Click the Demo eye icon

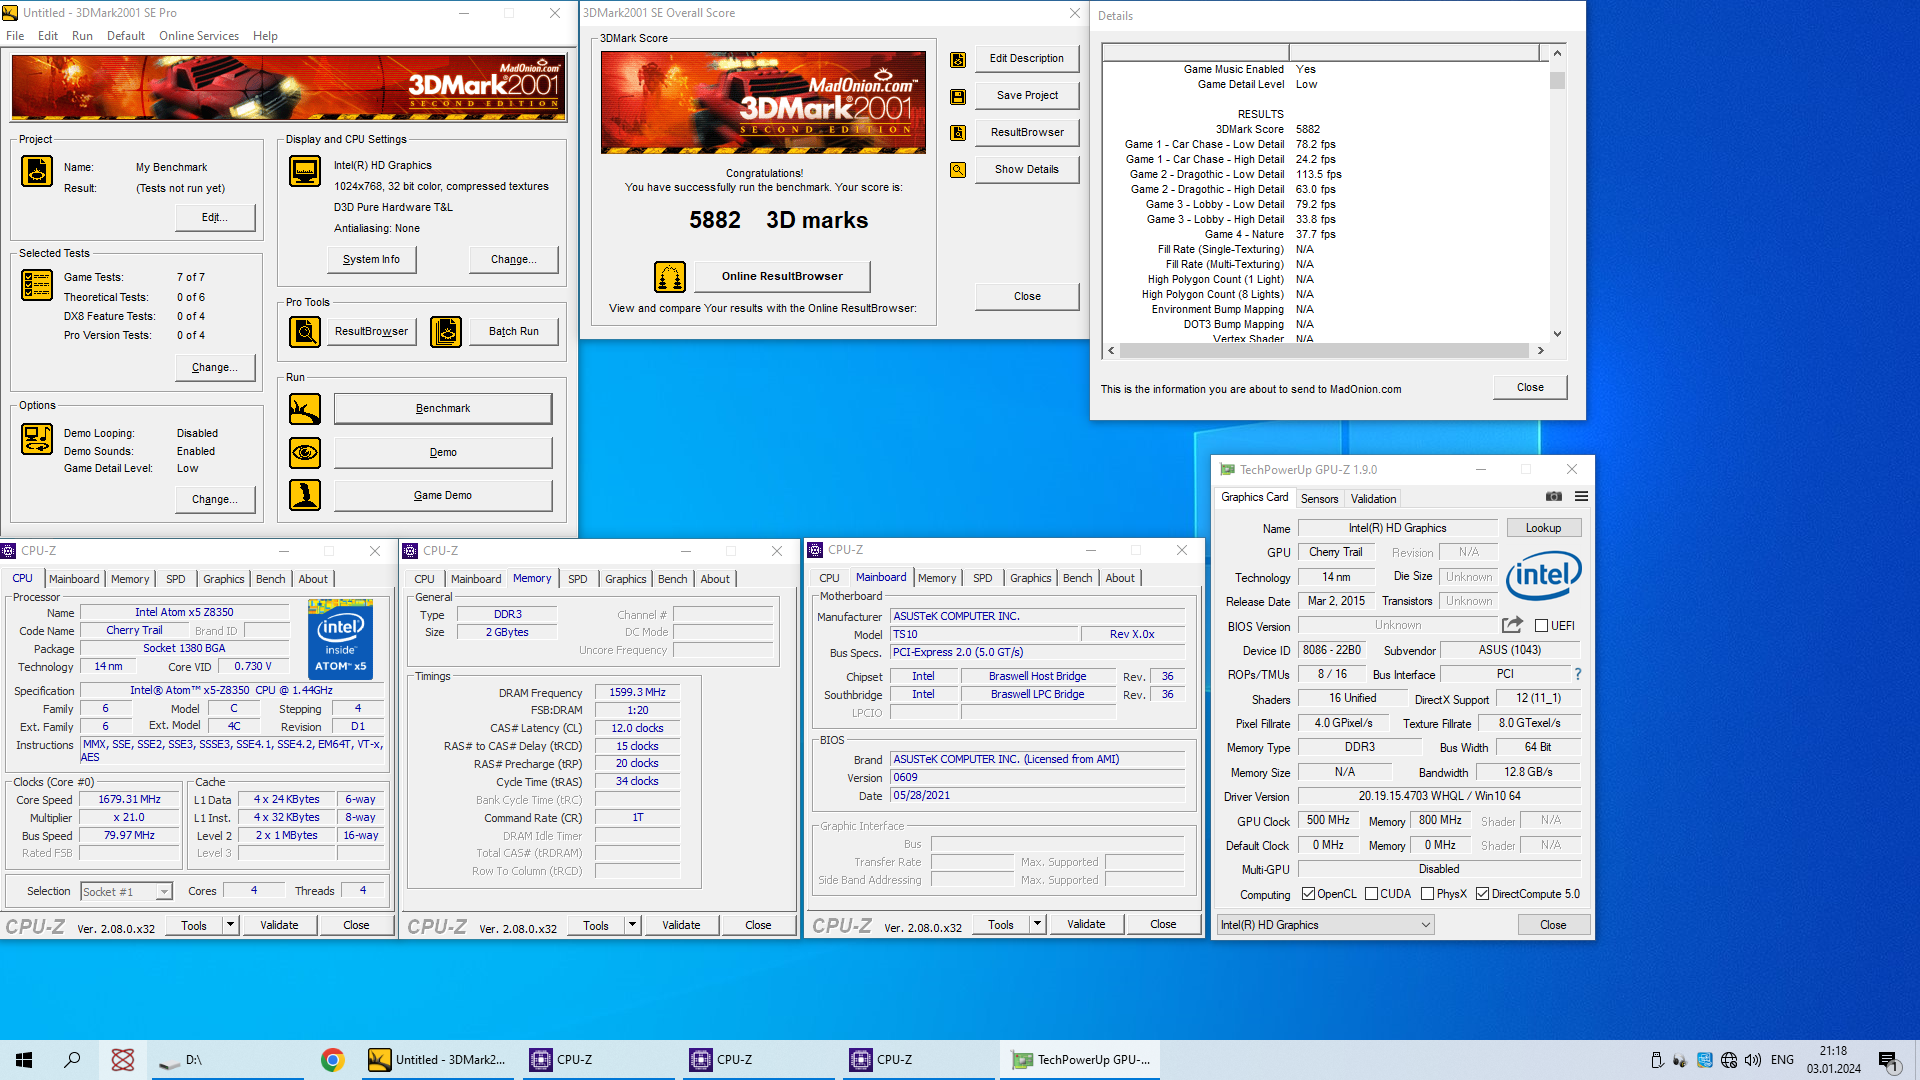[305, 453]
